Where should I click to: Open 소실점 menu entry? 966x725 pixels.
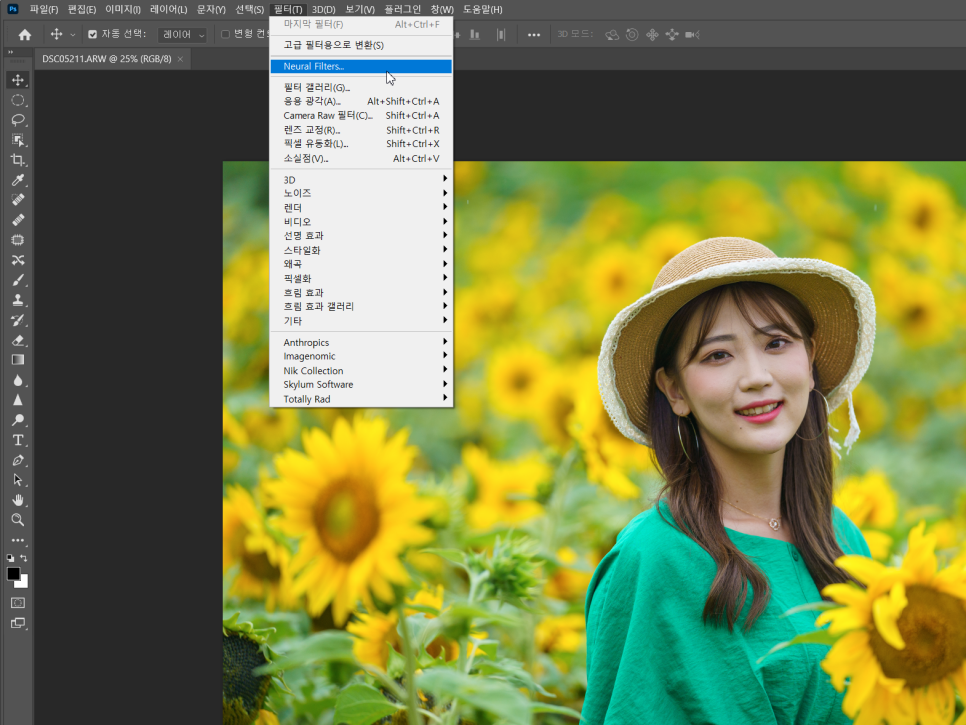[x=361, y=158]
